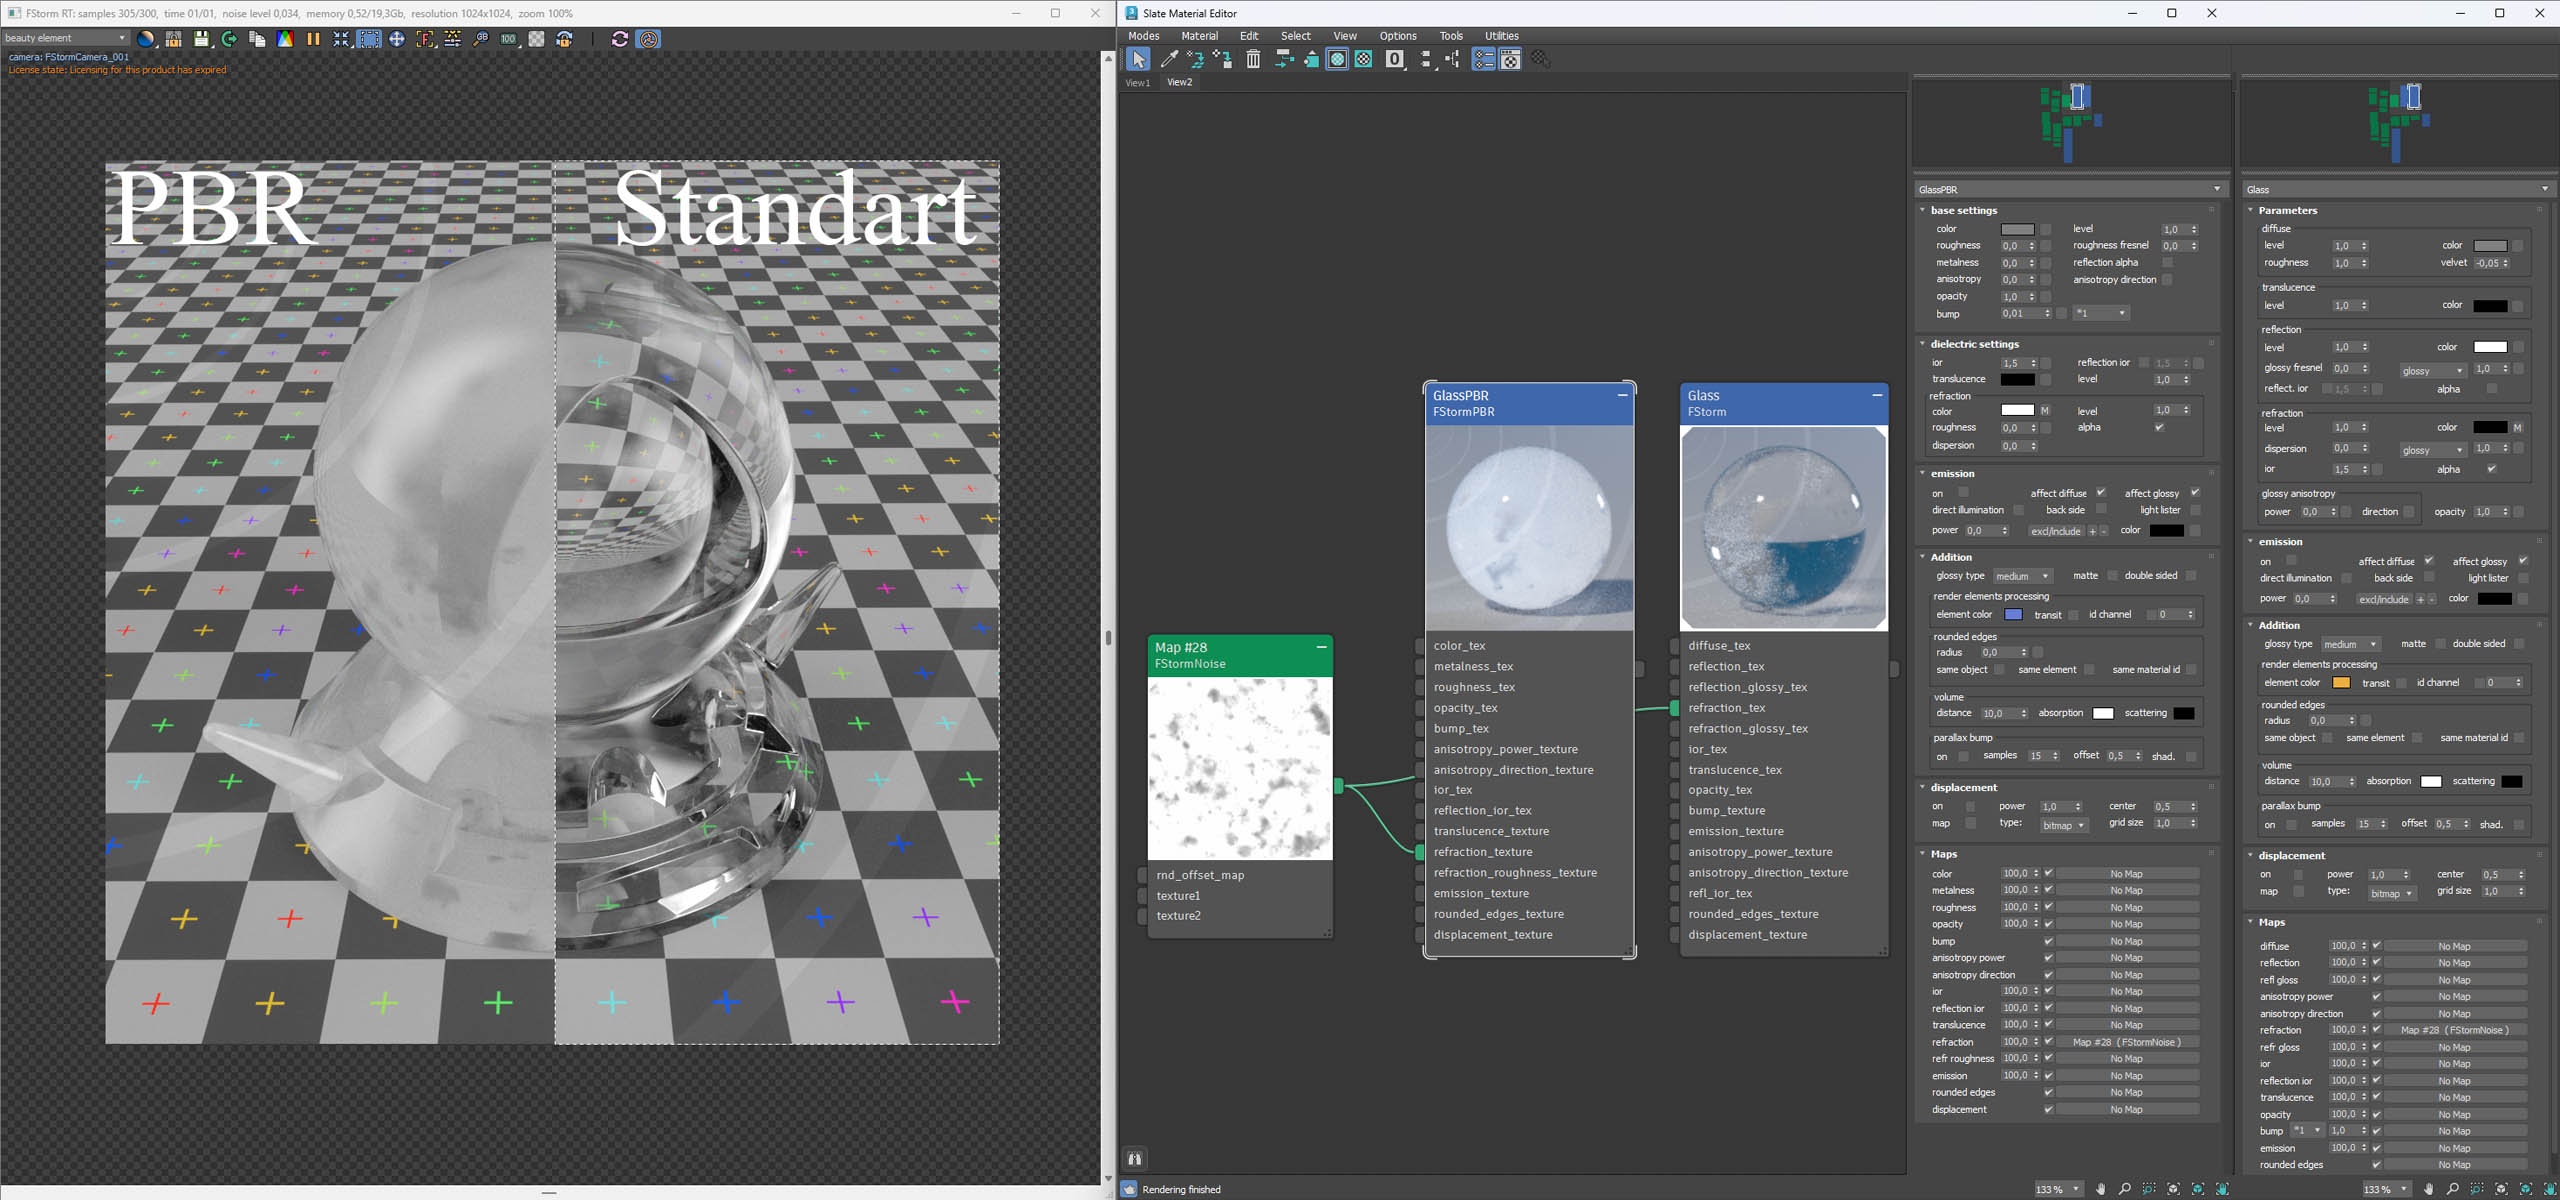2560x1200 pixels.
Task: Click the No Map button for GlassPBR color
Action: click(2126, 874)
